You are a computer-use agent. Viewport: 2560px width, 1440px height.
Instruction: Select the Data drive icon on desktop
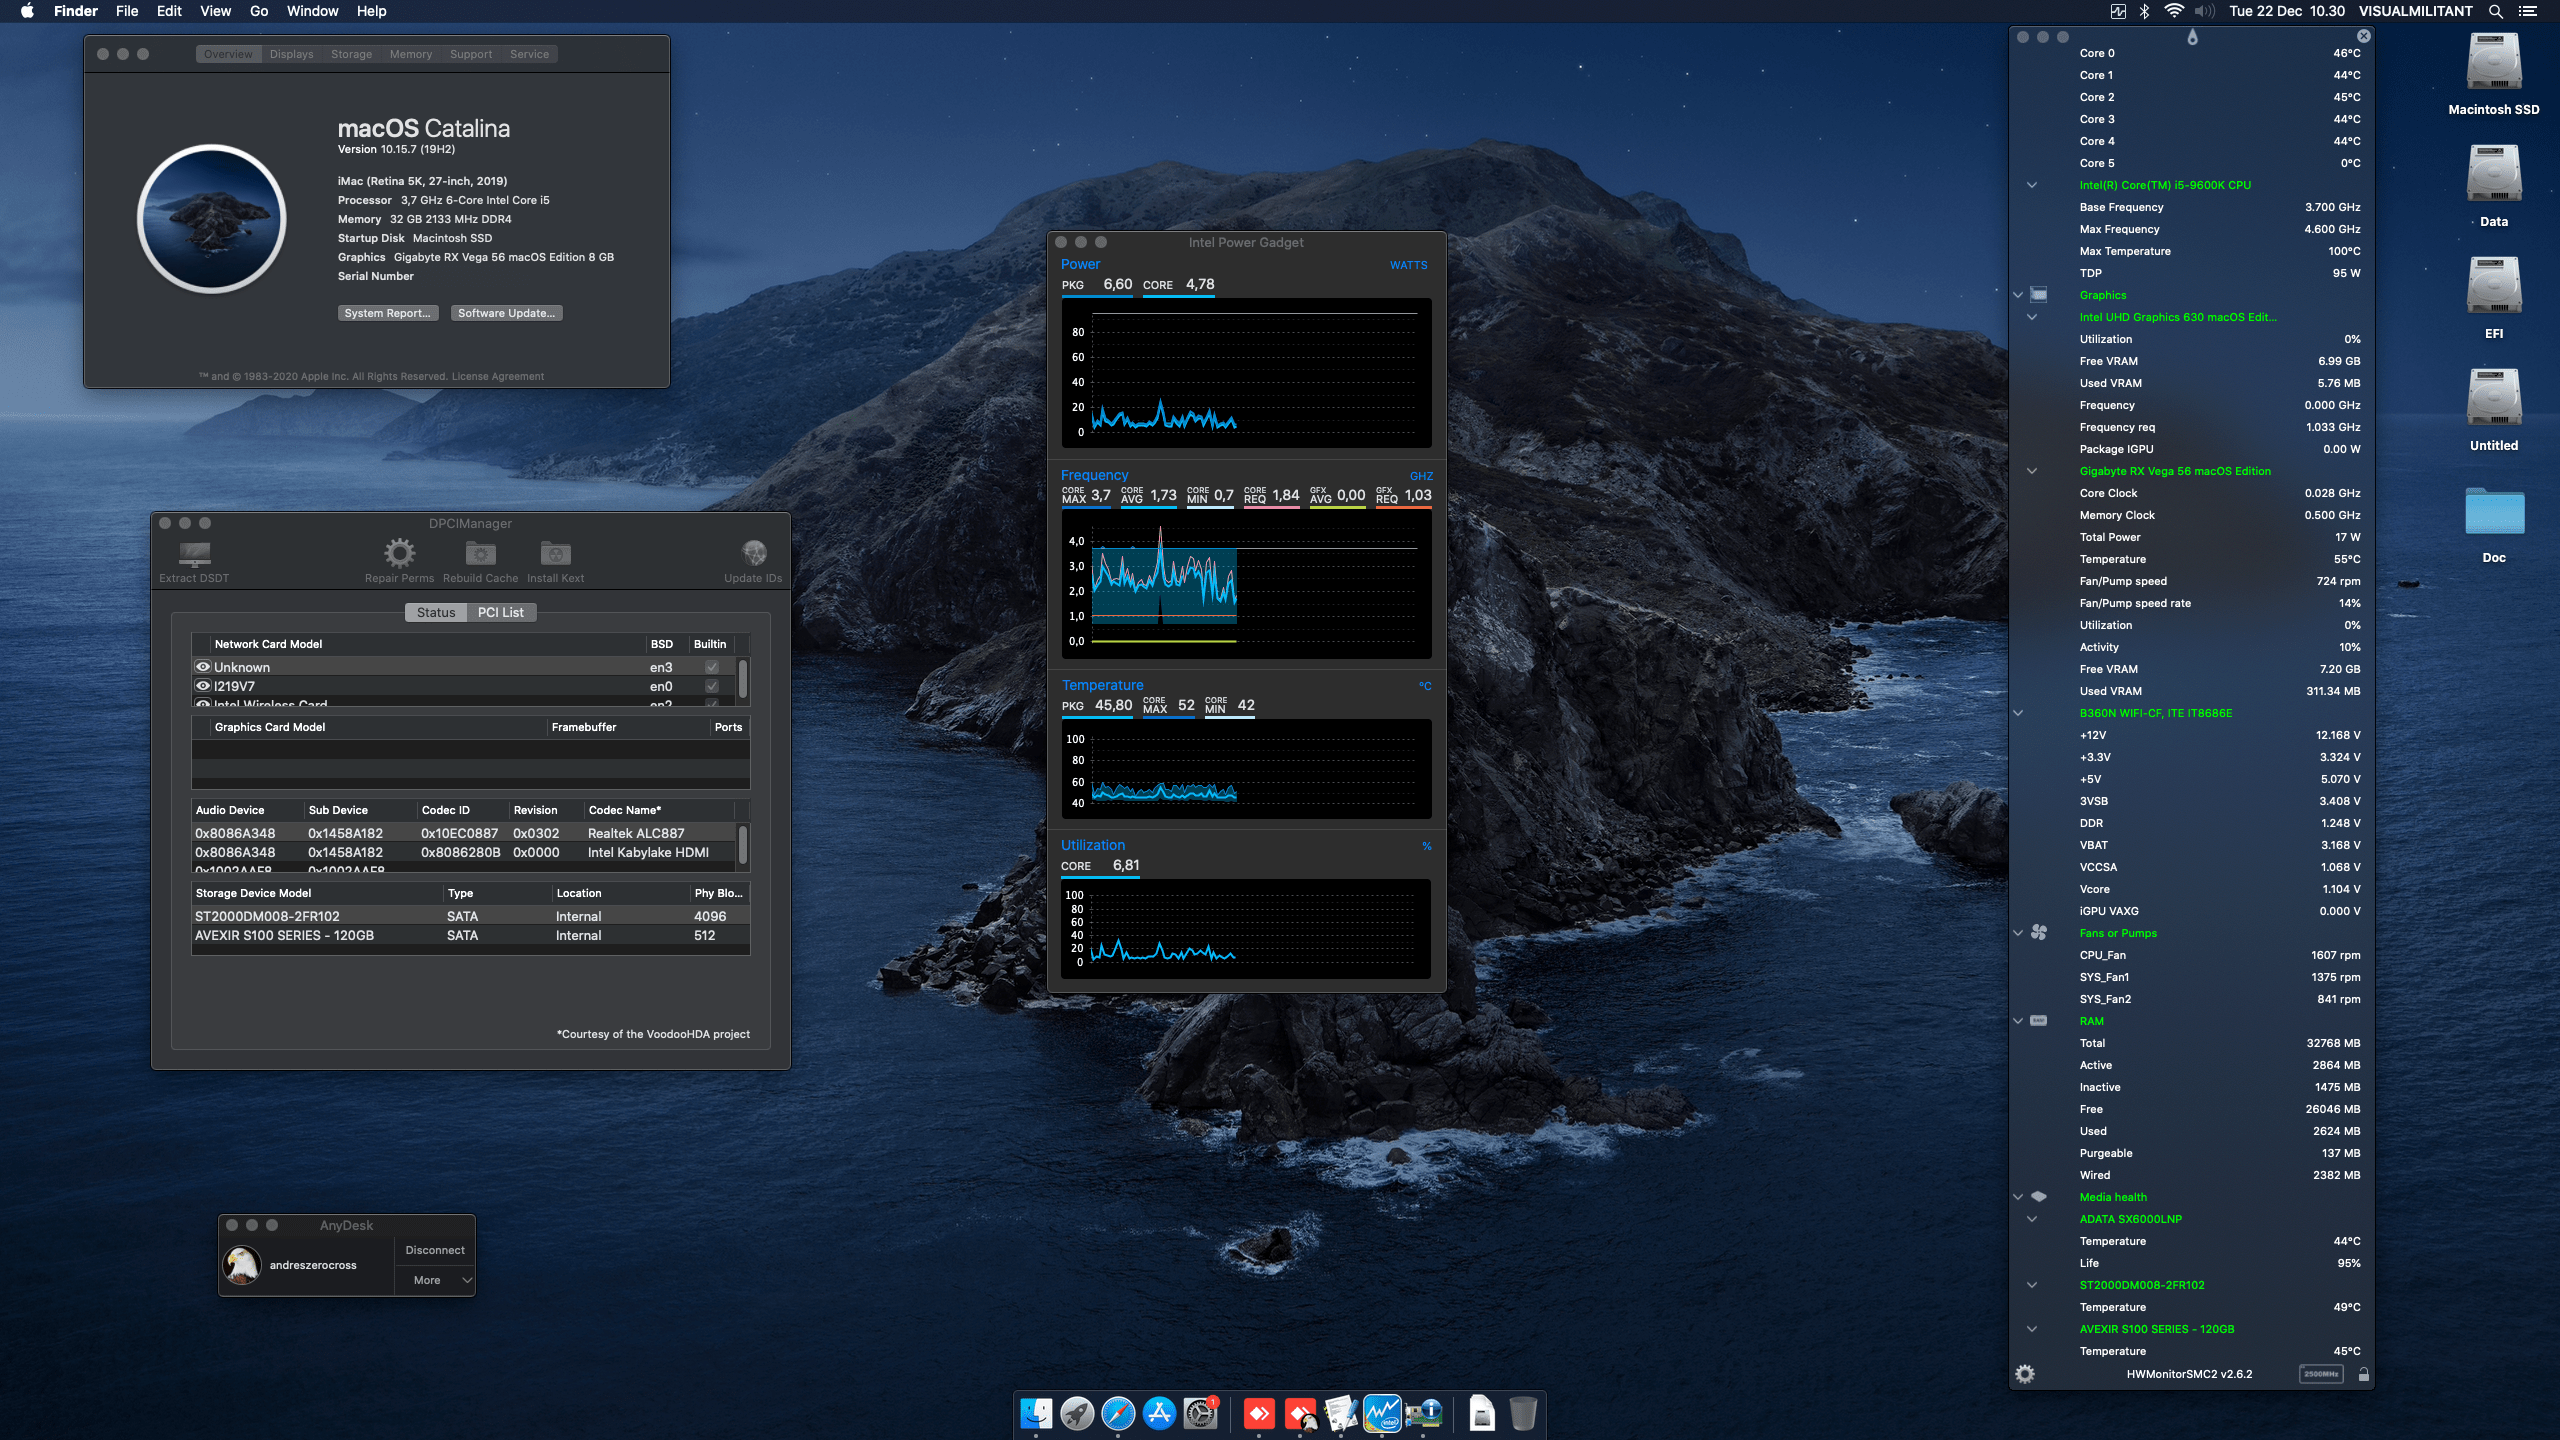(2494, 176)
